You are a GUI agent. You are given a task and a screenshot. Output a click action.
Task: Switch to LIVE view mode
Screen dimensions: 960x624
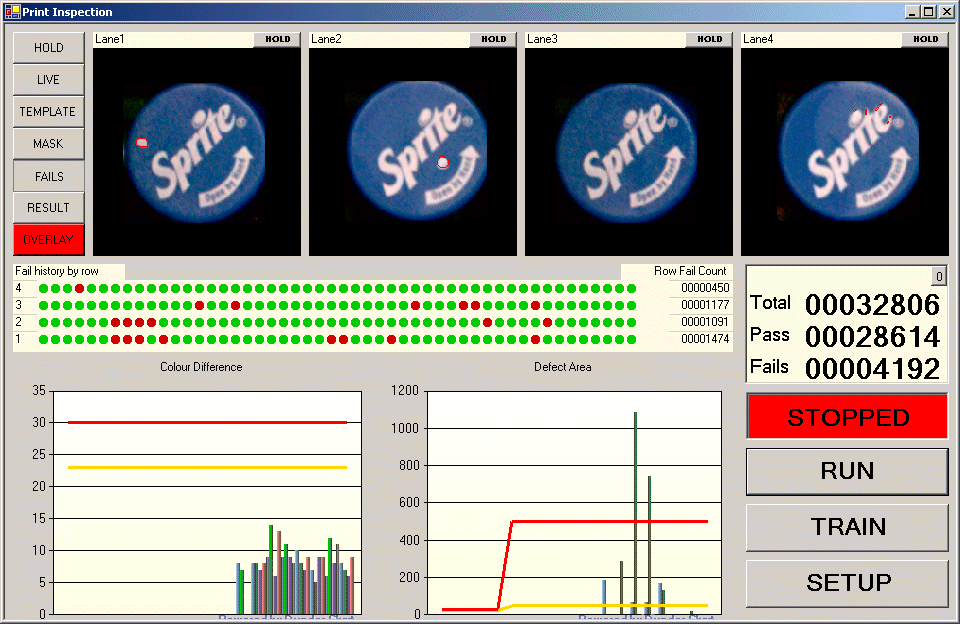[x=49, y=80]
